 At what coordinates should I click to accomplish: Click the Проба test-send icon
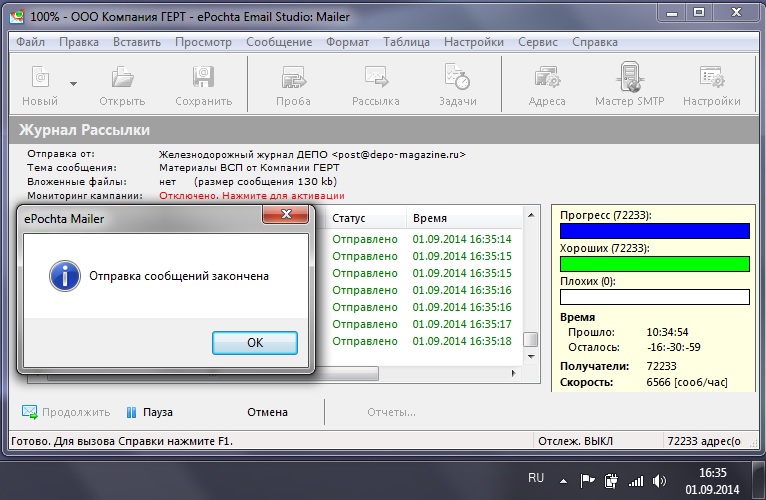(x=293, y=77)
